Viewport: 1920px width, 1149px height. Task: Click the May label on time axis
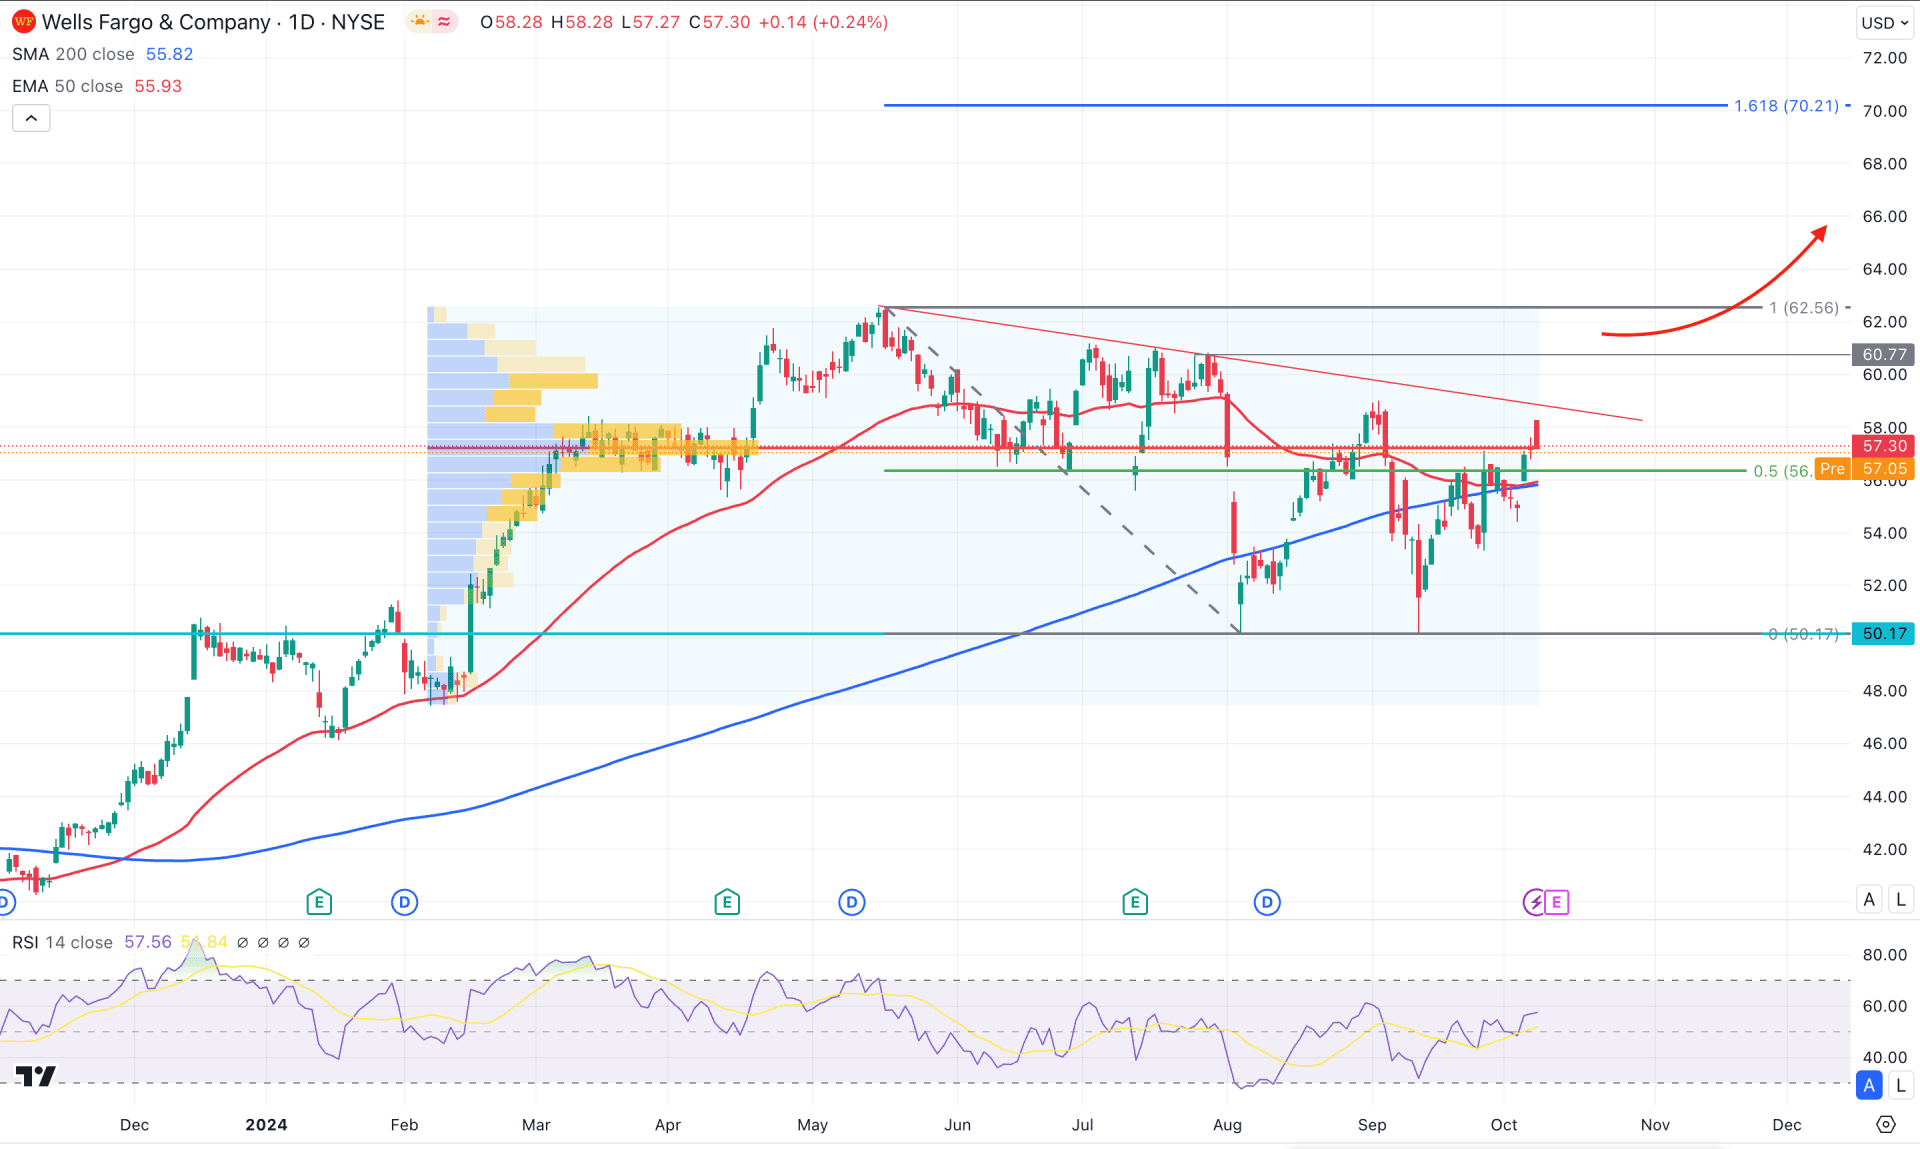[812, 1124]
